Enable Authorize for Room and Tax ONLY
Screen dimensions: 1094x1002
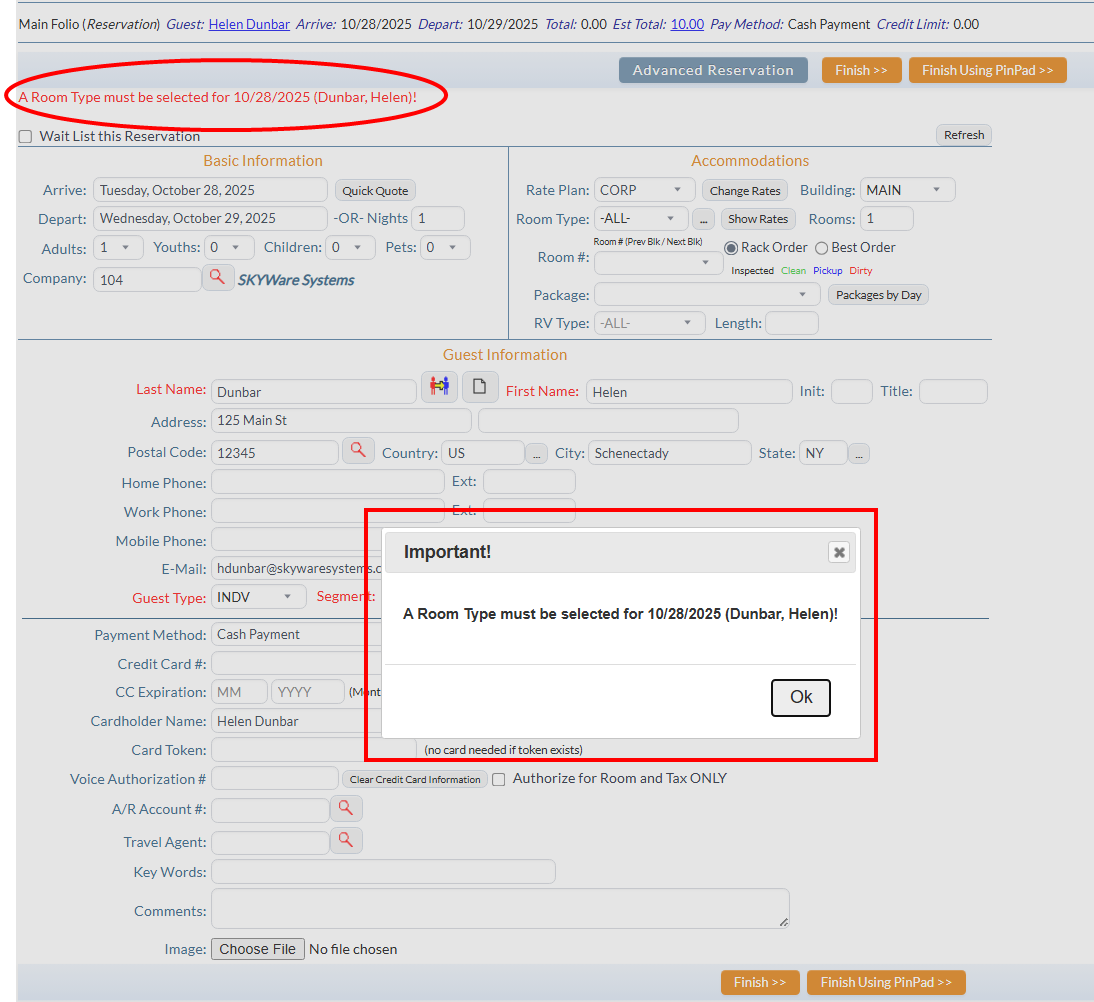(x=499, y=779)
